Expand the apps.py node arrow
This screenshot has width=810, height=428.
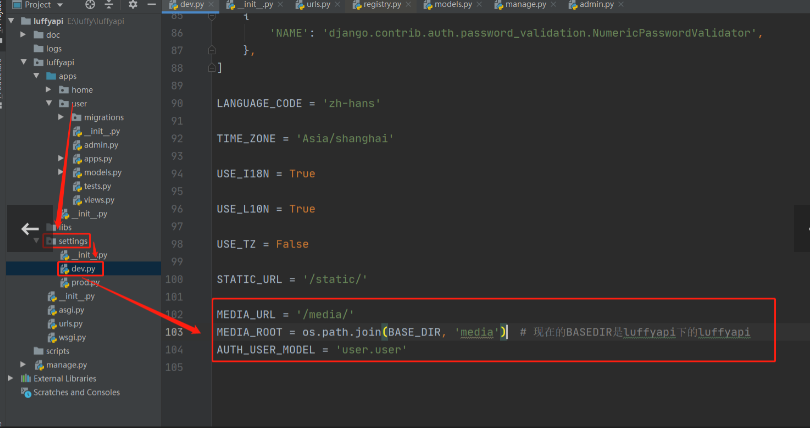[61, 158]
